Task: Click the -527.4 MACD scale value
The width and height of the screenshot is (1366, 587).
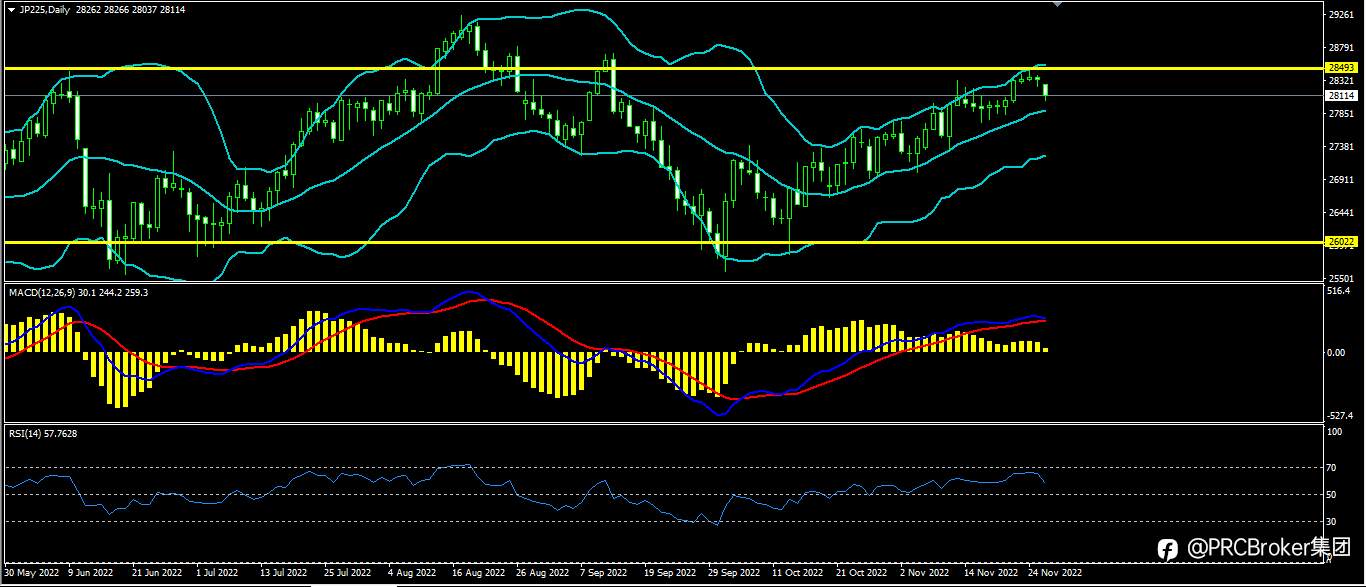Action: (1340, 416)
